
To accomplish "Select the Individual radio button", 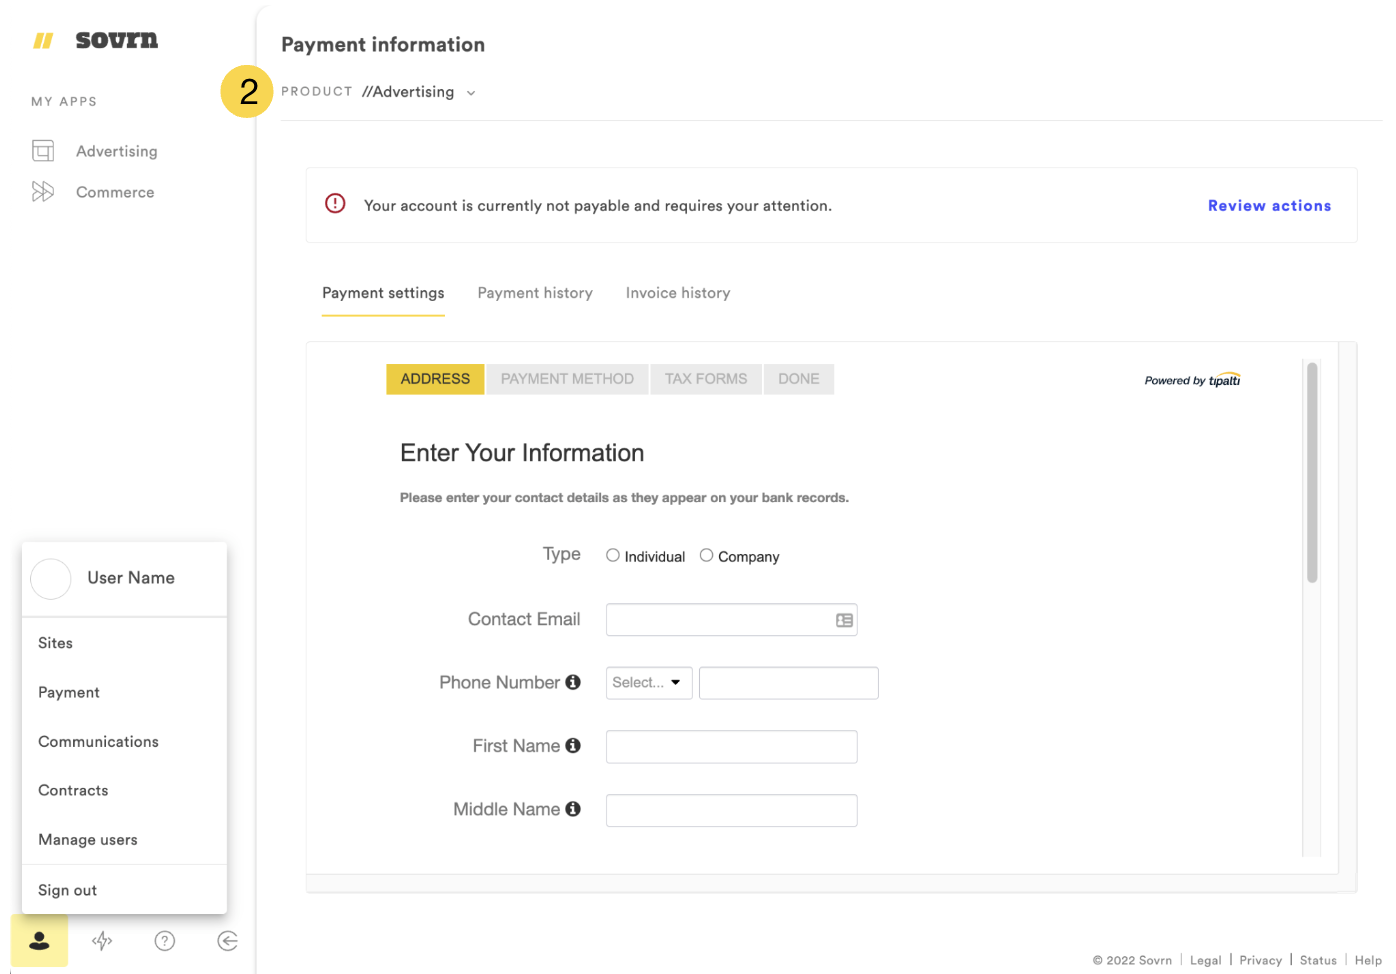I will 613,556.
